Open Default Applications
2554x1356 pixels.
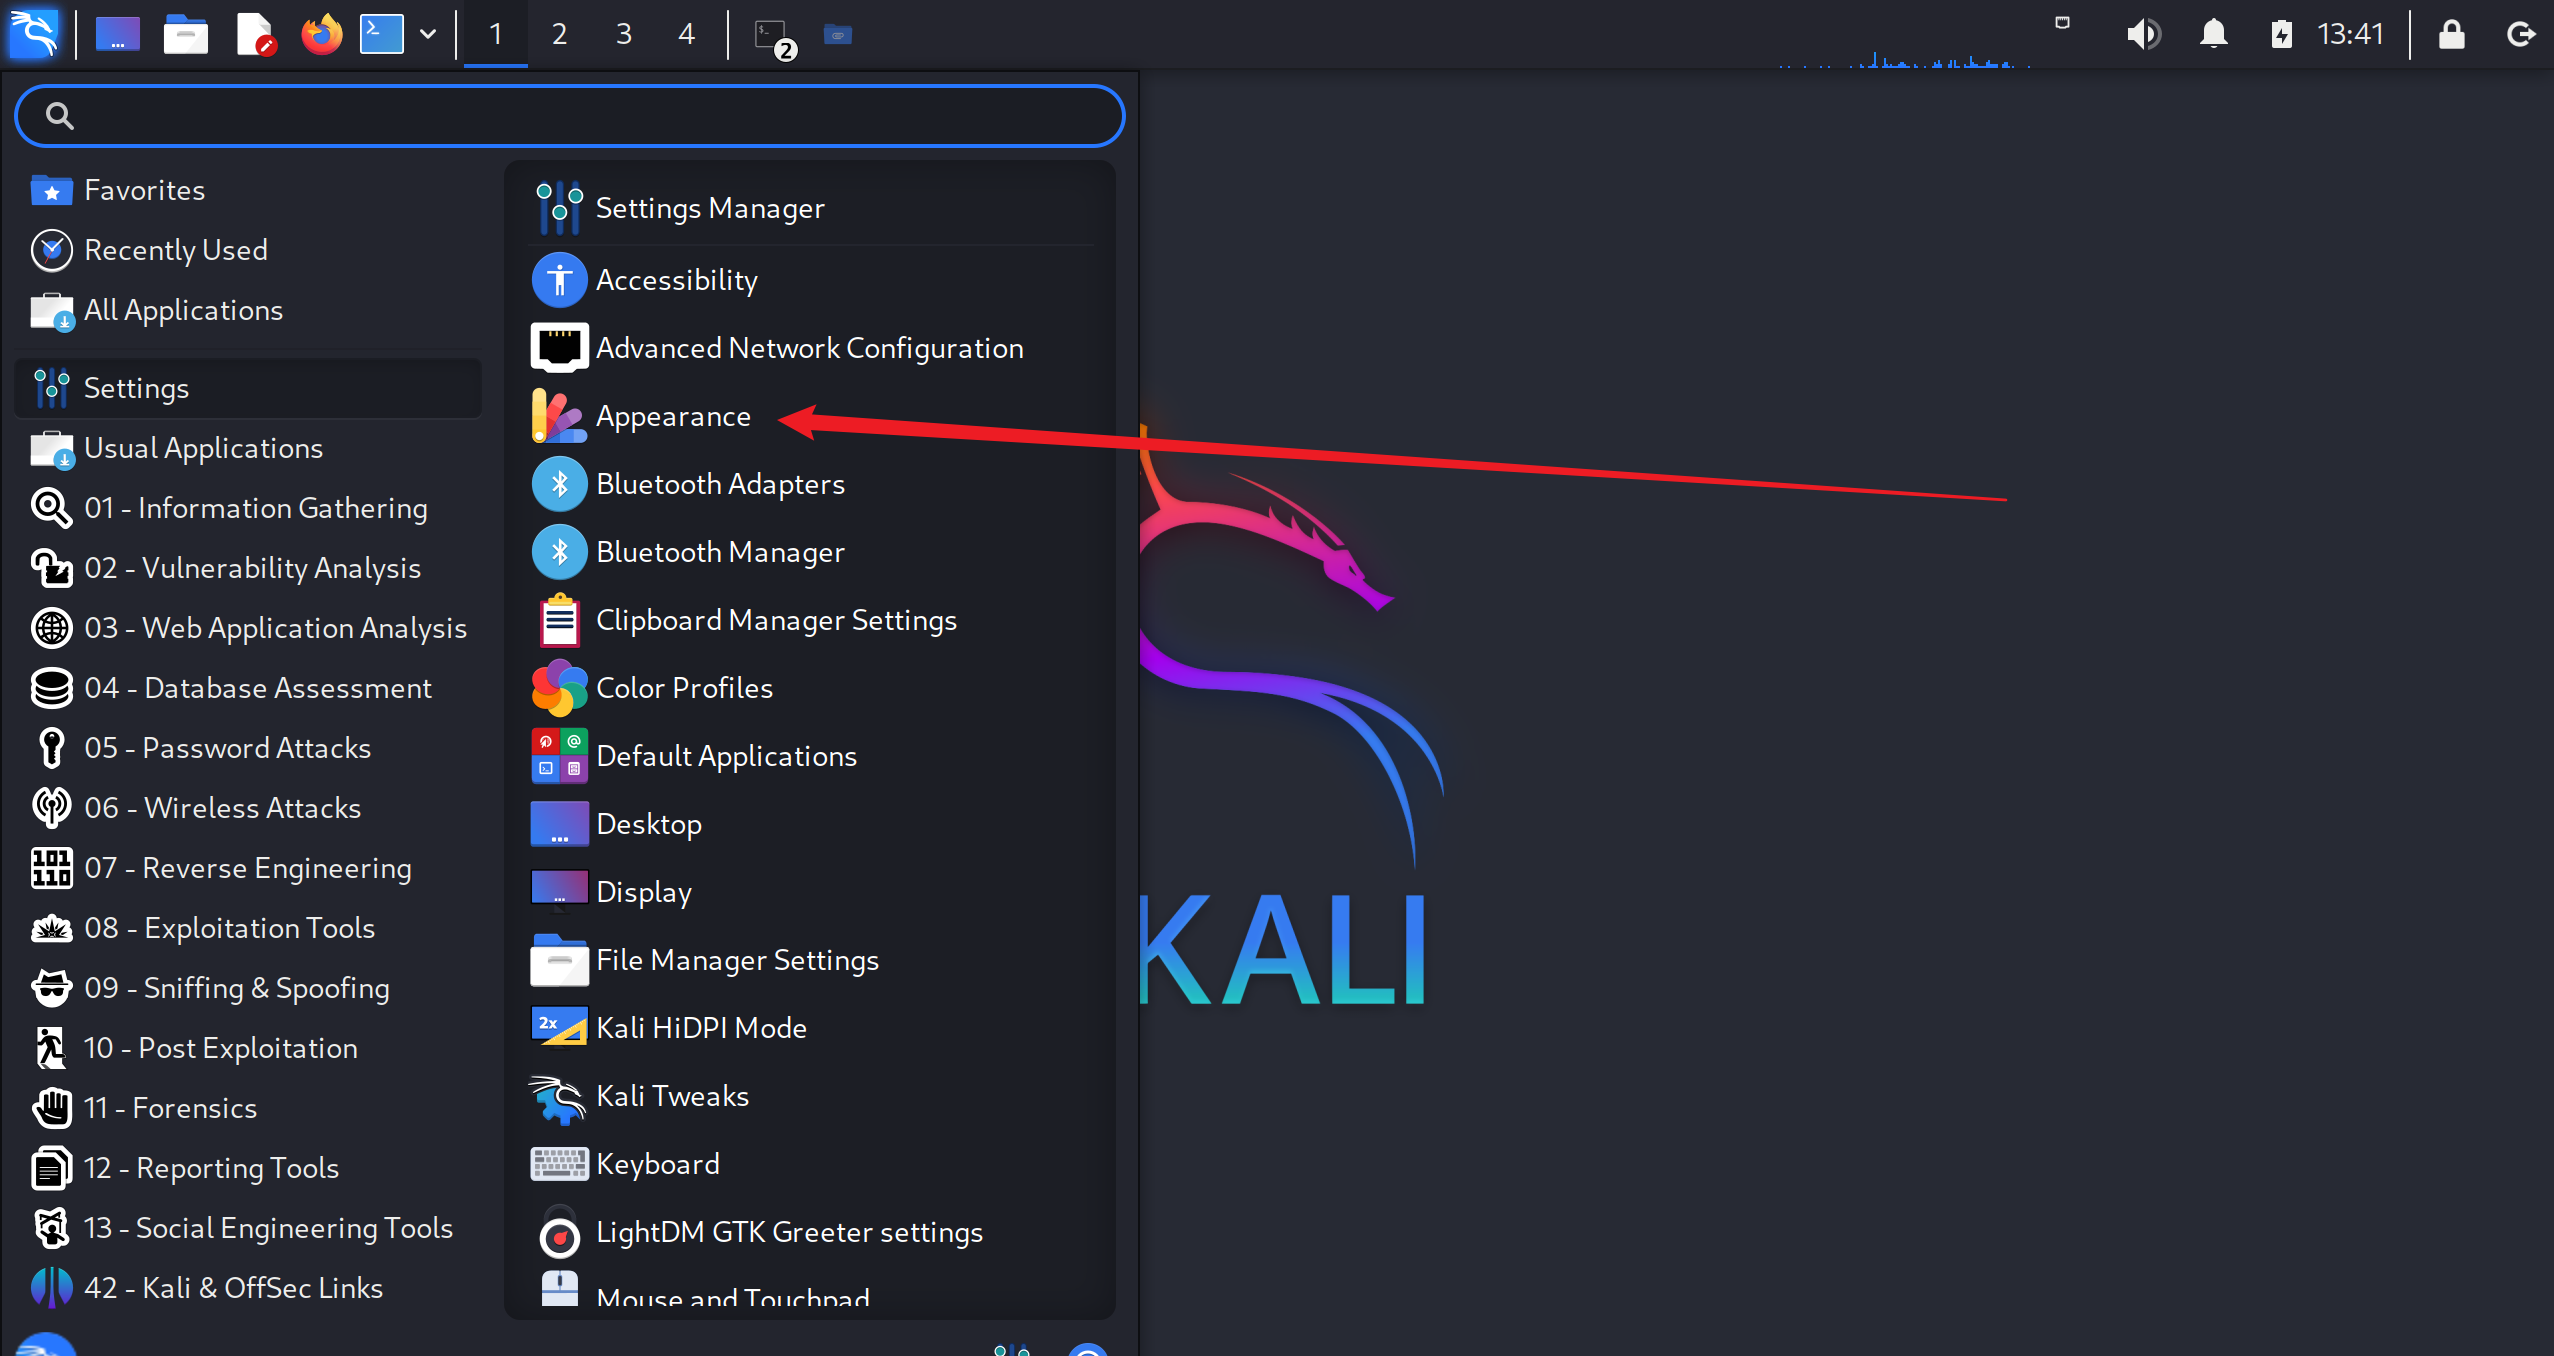pyautogui.click(x=810, y=756)
